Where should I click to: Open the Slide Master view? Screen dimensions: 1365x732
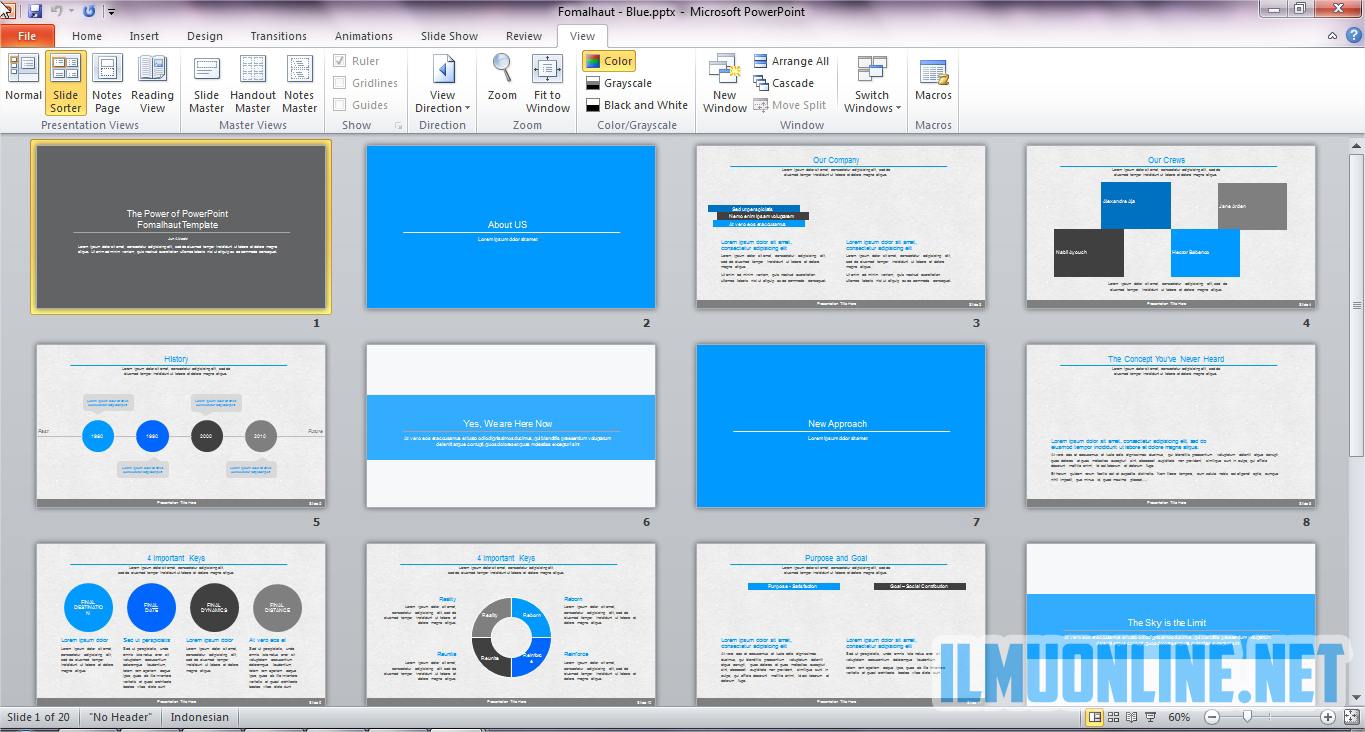pos(206,84)
